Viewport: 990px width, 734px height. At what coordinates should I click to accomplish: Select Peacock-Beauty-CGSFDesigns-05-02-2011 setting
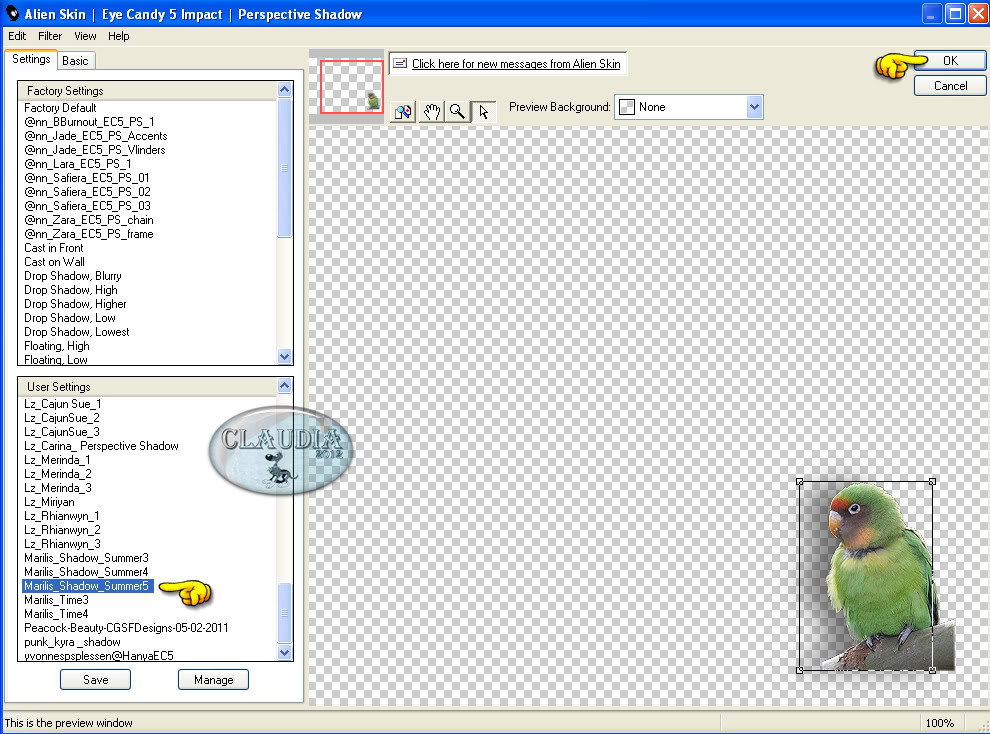click(x=126, y=628)
